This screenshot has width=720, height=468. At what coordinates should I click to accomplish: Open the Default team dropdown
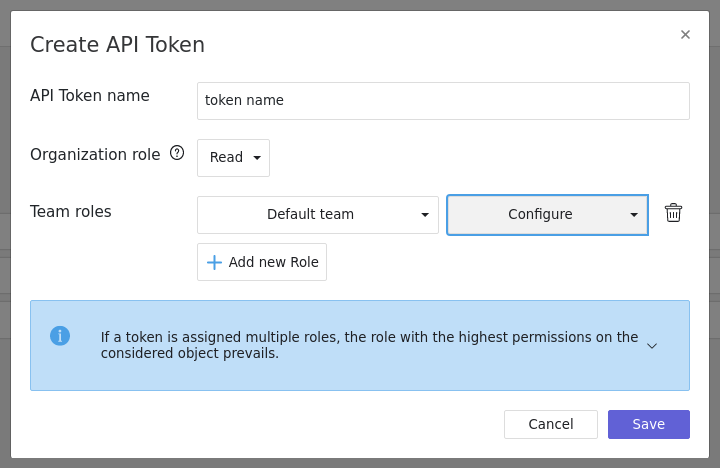click(x=317, y=215)
